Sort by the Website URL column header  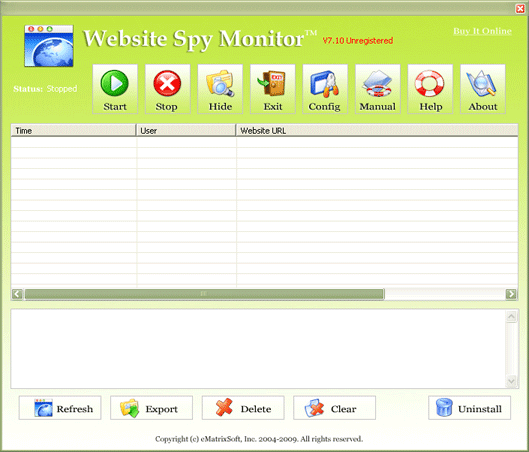[x=377, y=130]
